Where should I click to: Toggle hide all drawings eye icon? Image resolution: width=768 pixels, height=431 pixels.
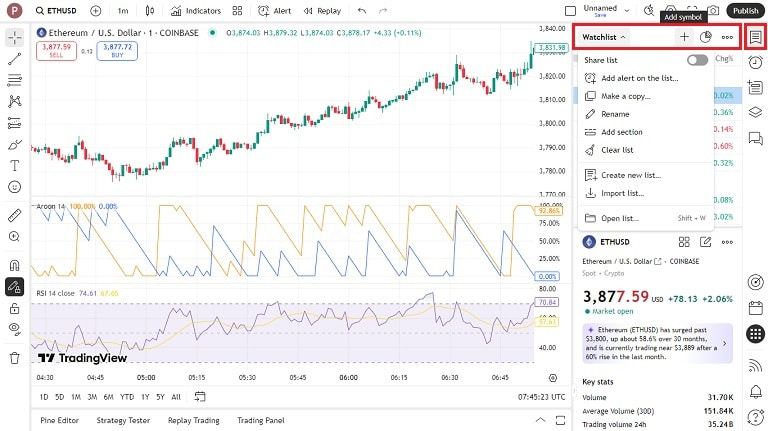click(15, 329)
